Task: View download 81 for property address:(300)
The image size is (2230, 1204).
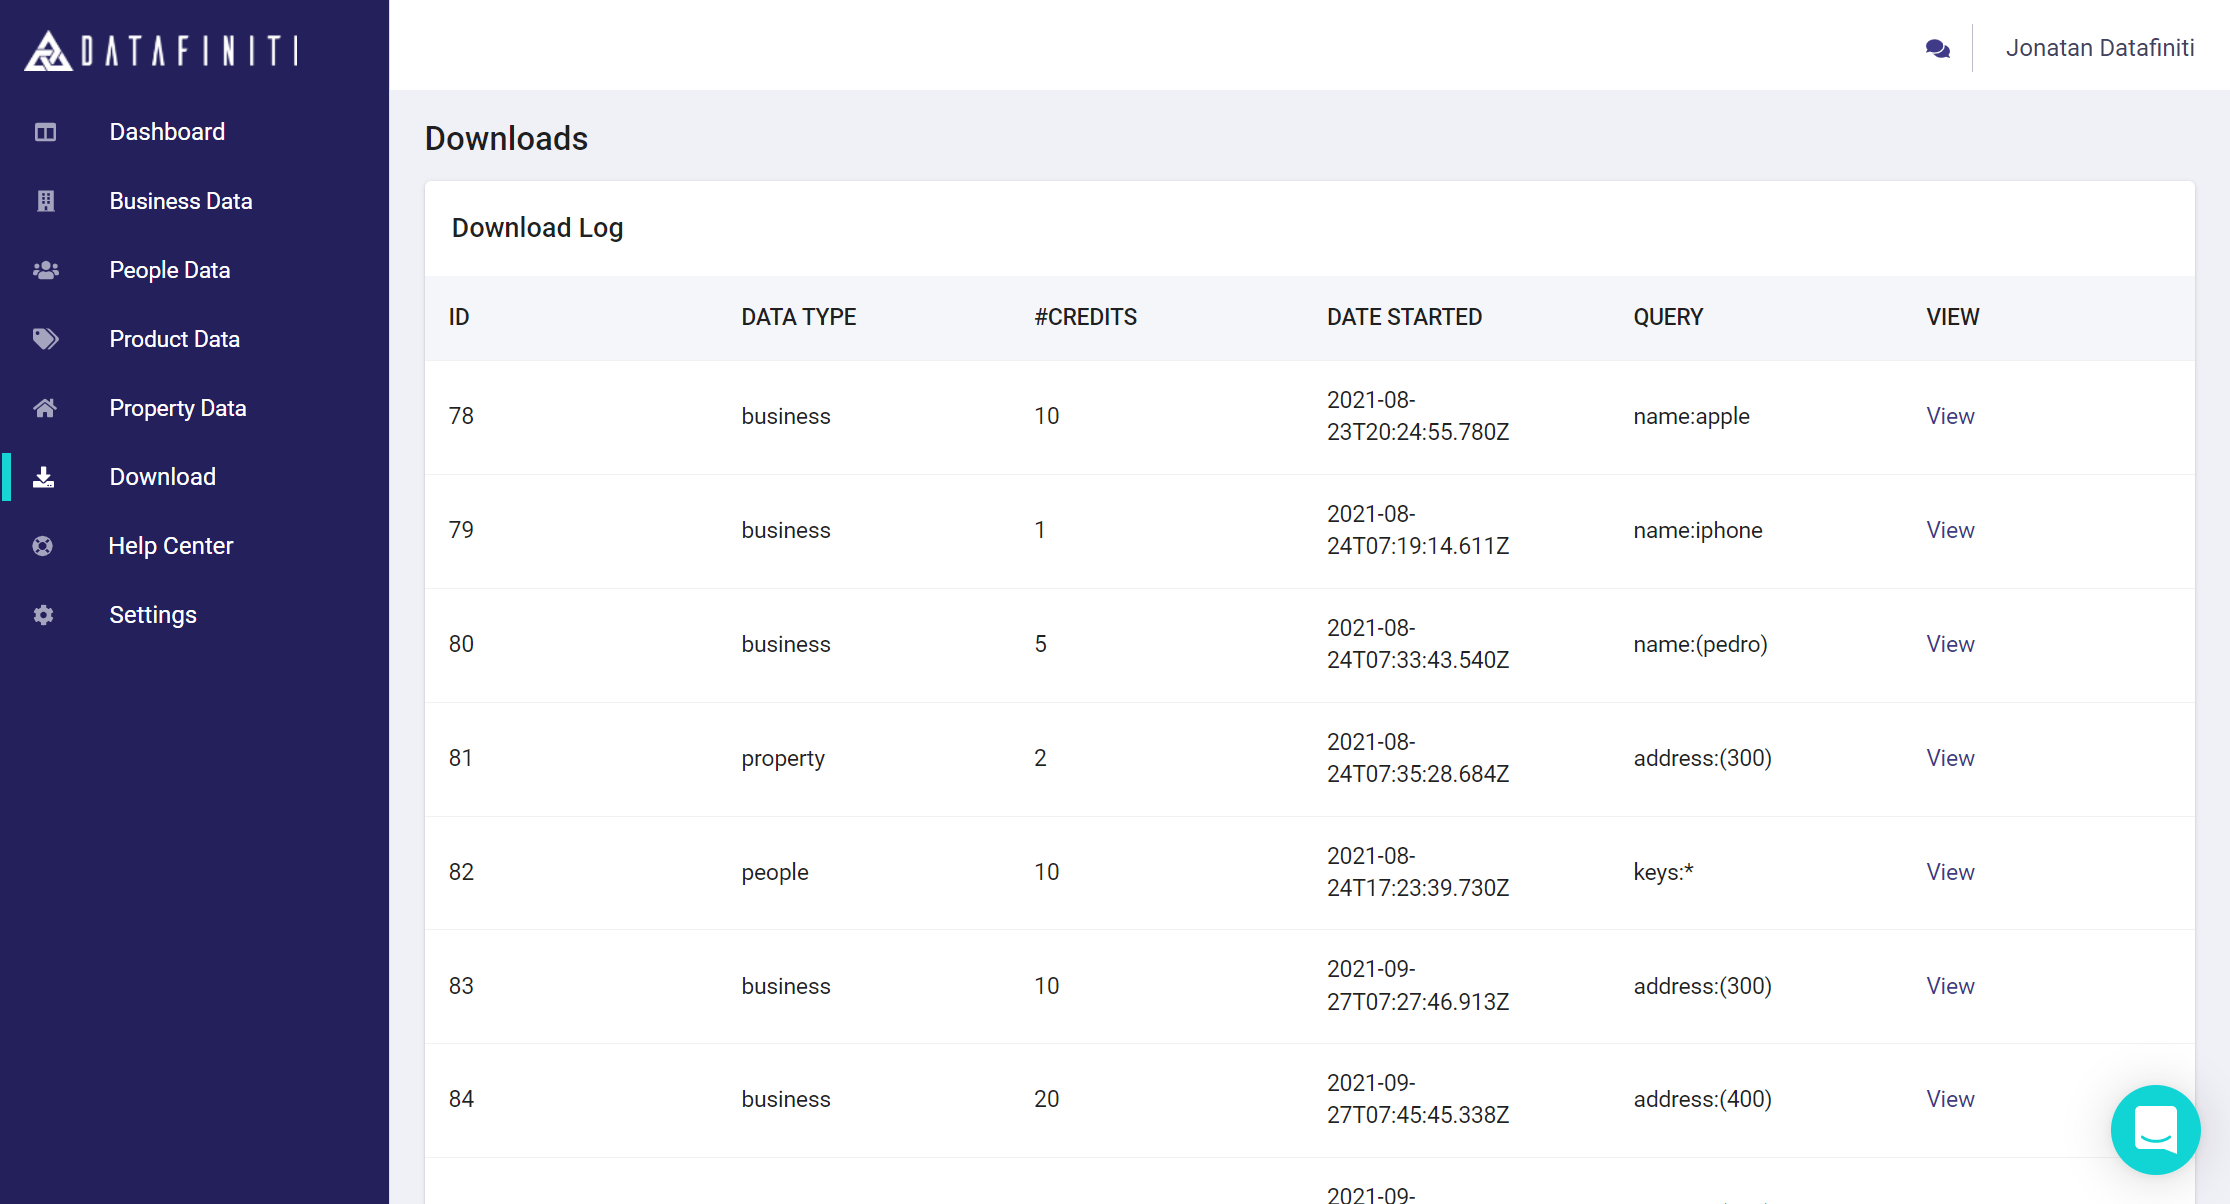Action: pyautogui.click(x=1950, y=758)
